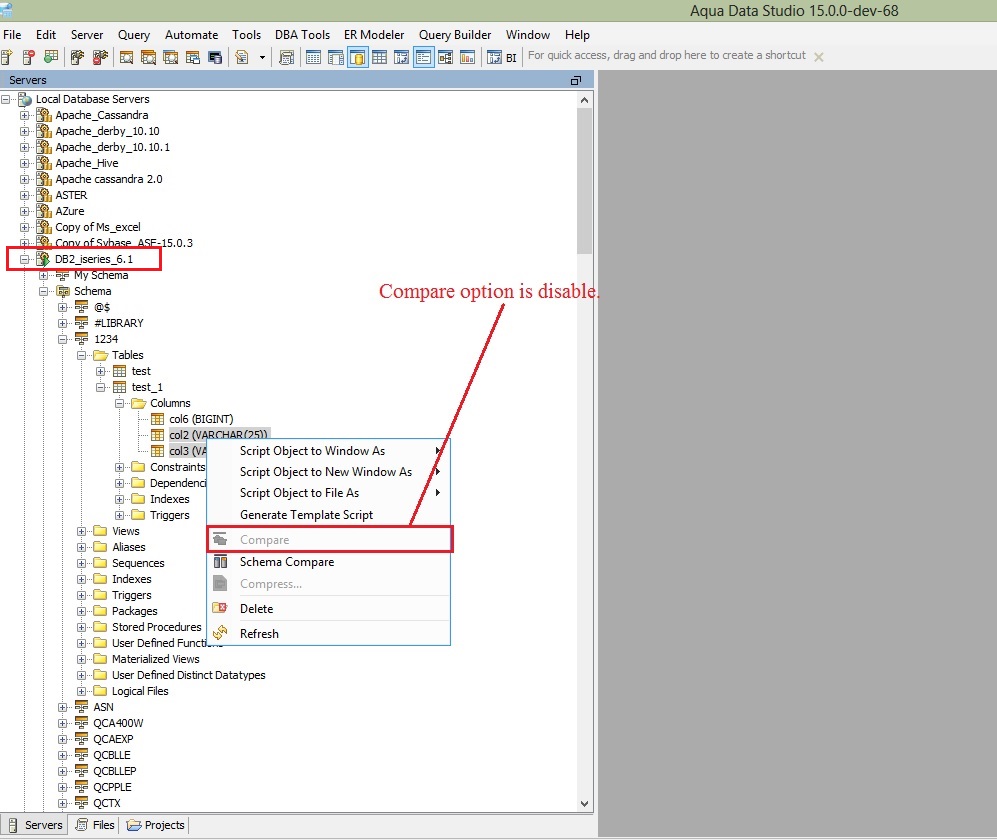
Task: Switch to the Files tab
Action: 95,825
